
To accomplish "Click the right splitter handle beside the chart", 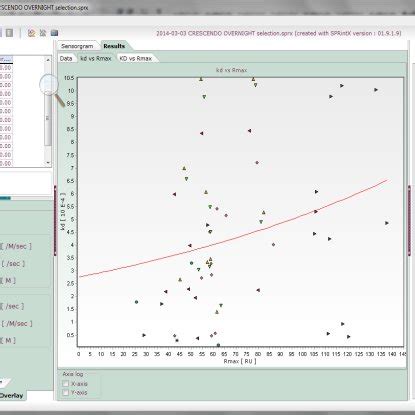I will click(x=409, y=221).
